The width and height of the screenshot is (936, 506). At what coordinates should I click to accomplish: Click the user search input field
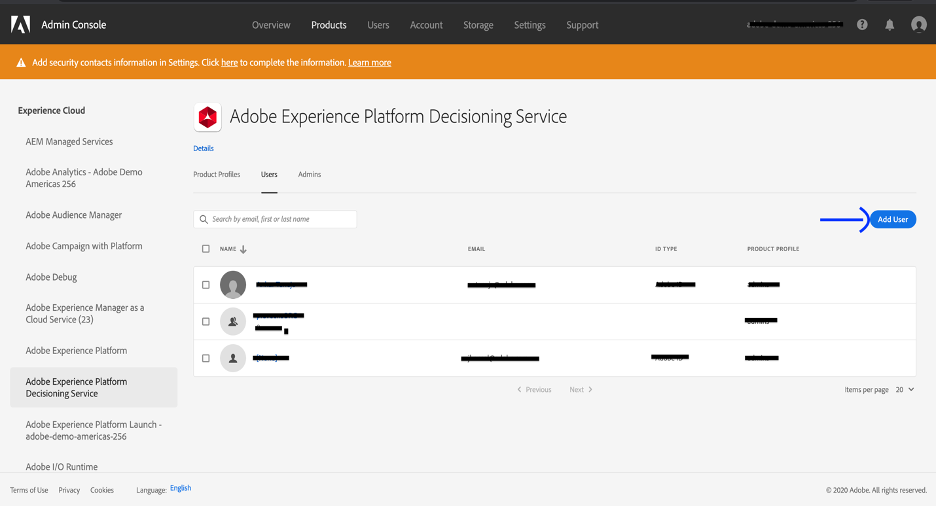click(x=275, y=219)
